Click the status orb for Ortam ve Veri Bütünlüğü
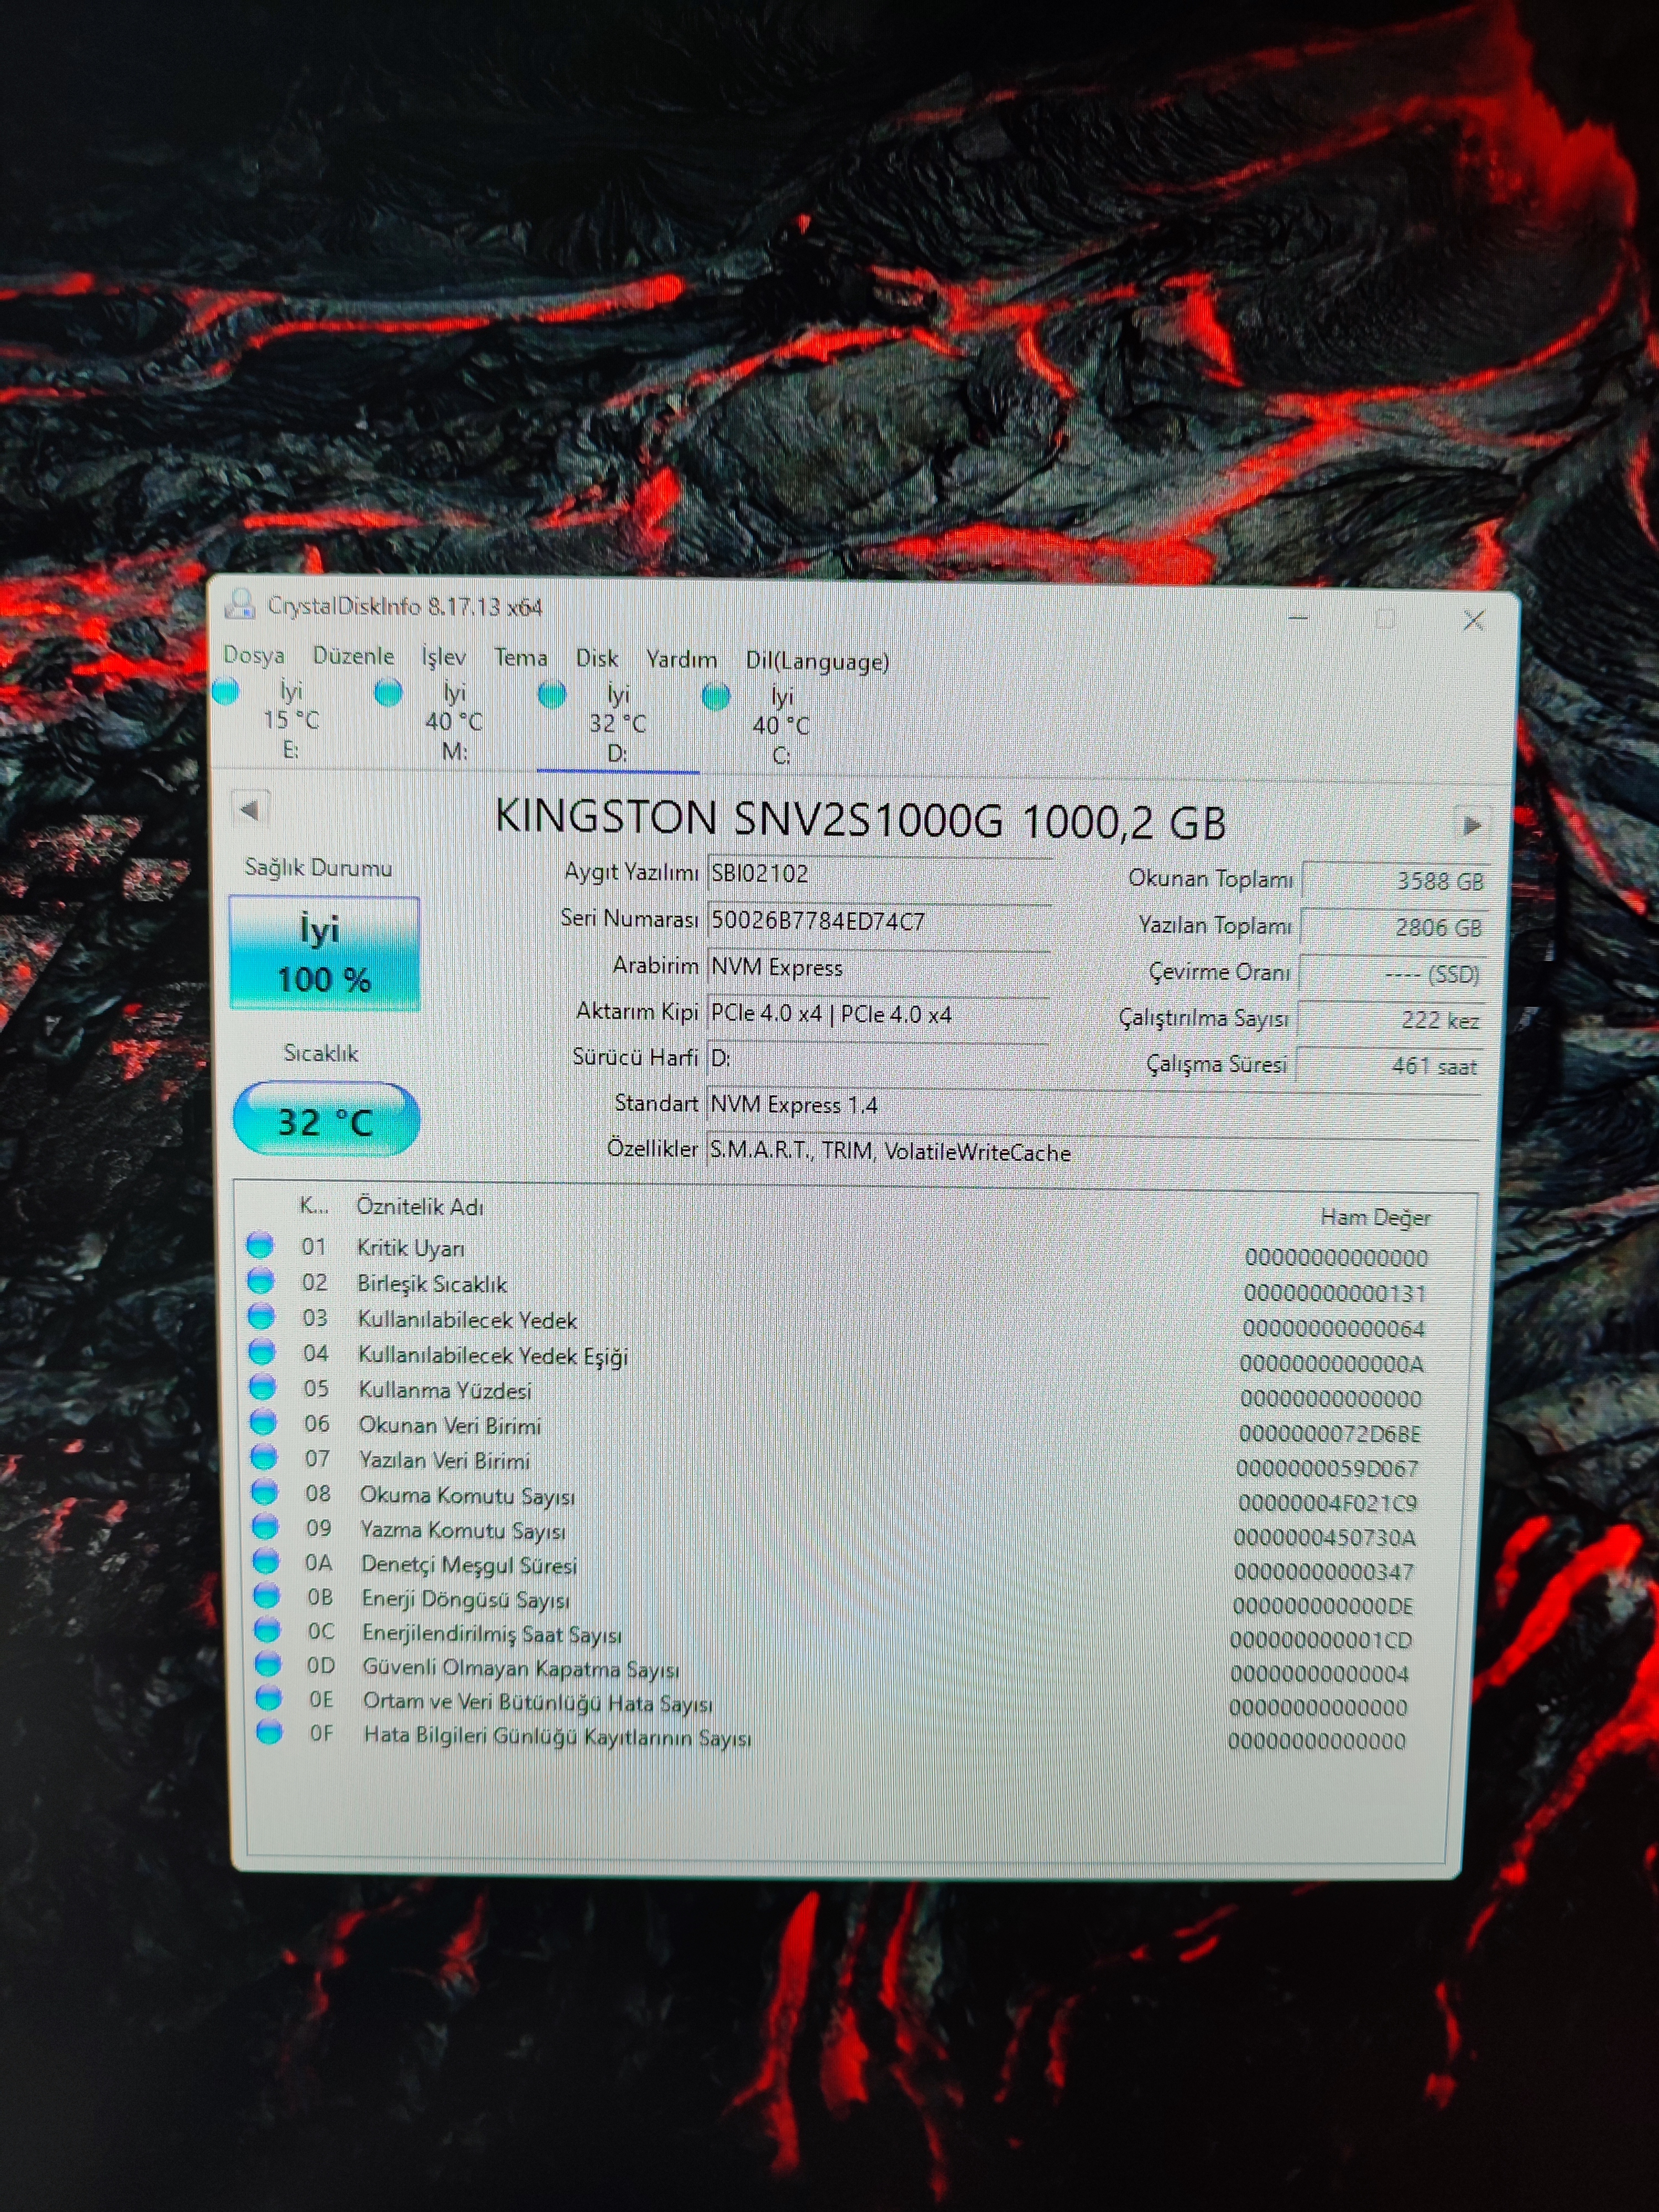The width and height of the screenshot is (1659, 2212). (x=269, y=1698)
